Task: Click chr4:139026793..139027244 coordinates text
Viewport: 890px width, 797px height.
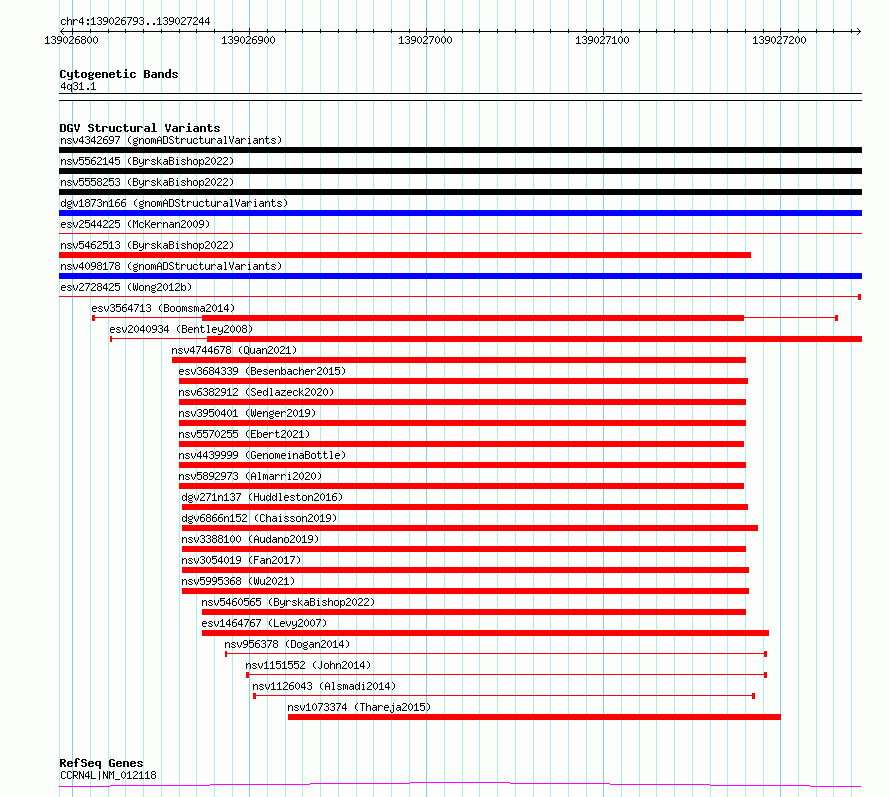Action: (x=135, y=21)
